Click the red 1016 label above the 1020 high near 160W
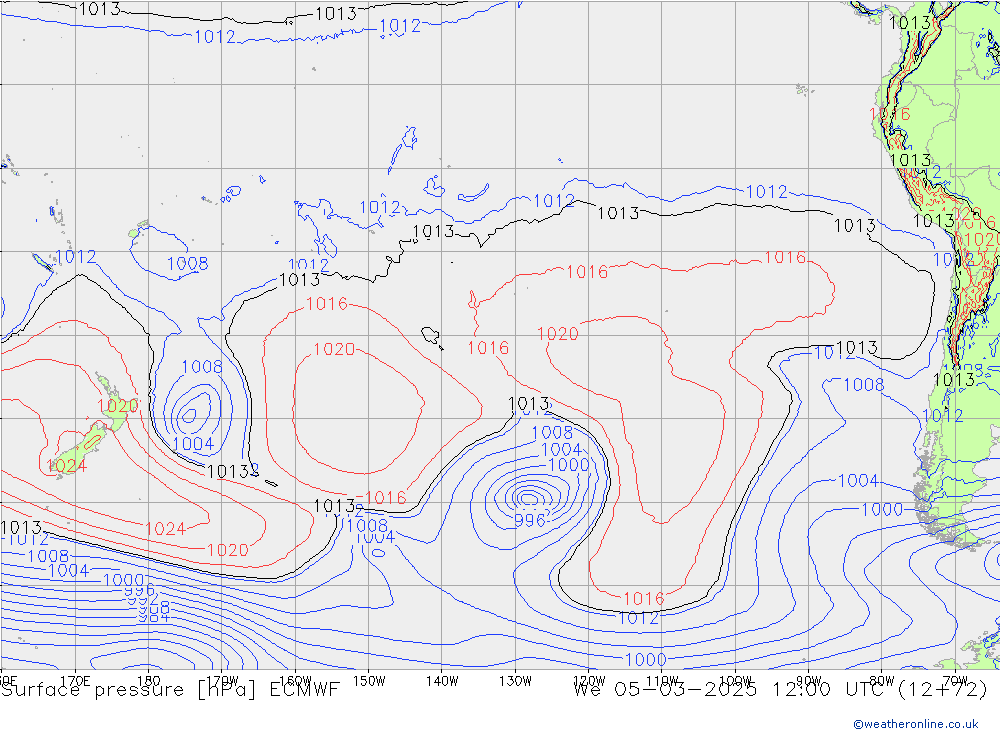 pyautogui.click(x=327, y=304)
